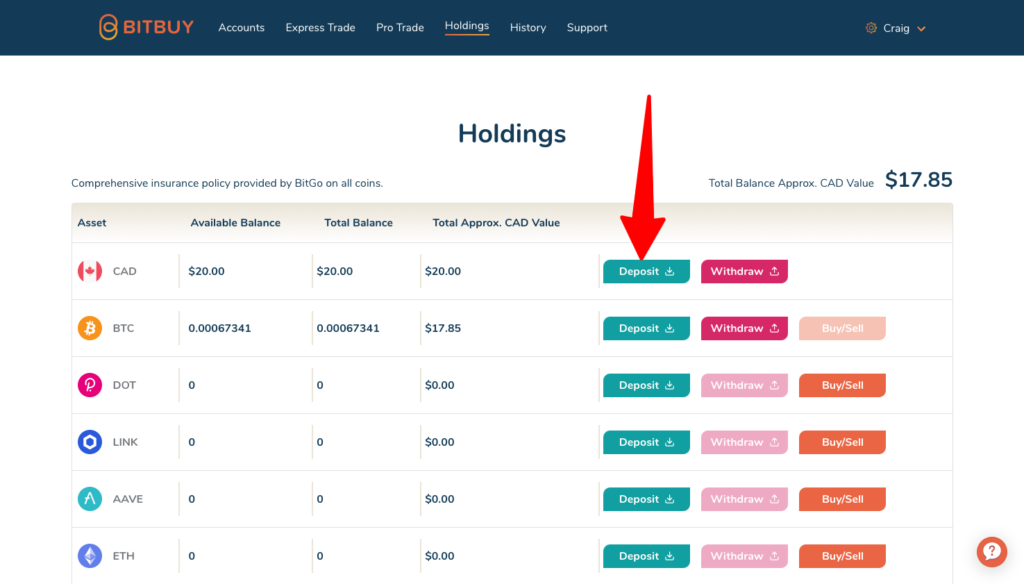
Task: Click Buy/Sell for AAVE
Action: [842, 498]
